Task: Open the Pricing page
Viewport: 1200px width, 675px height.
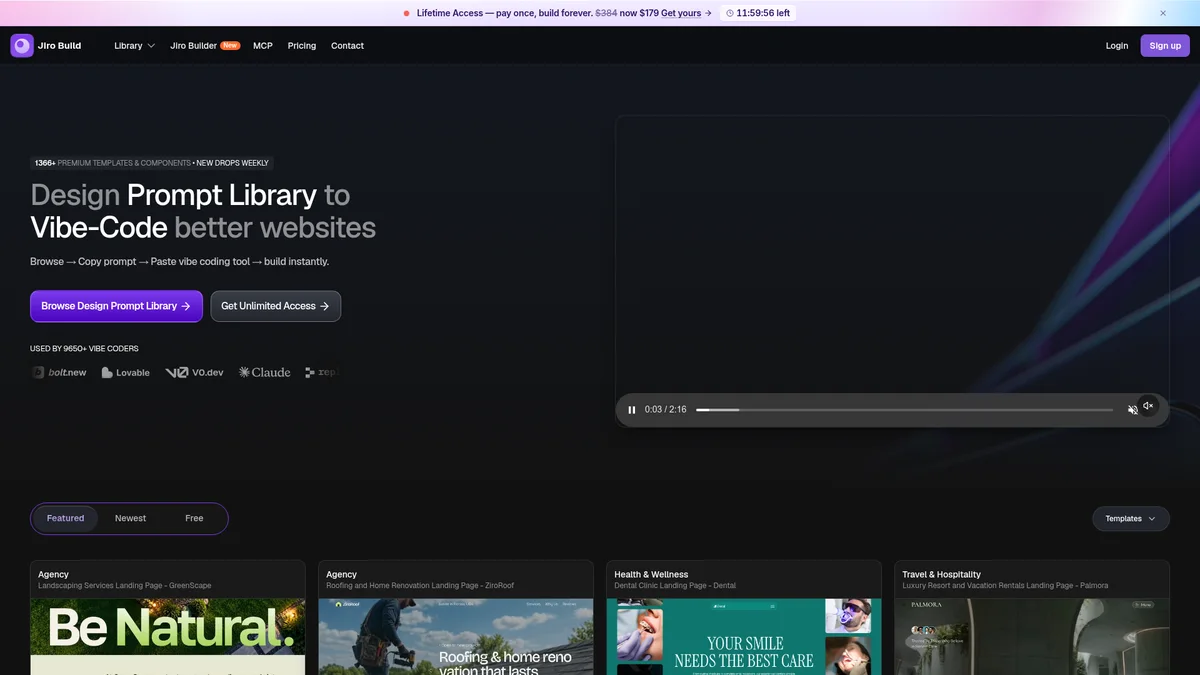Action: coord(302,46)
